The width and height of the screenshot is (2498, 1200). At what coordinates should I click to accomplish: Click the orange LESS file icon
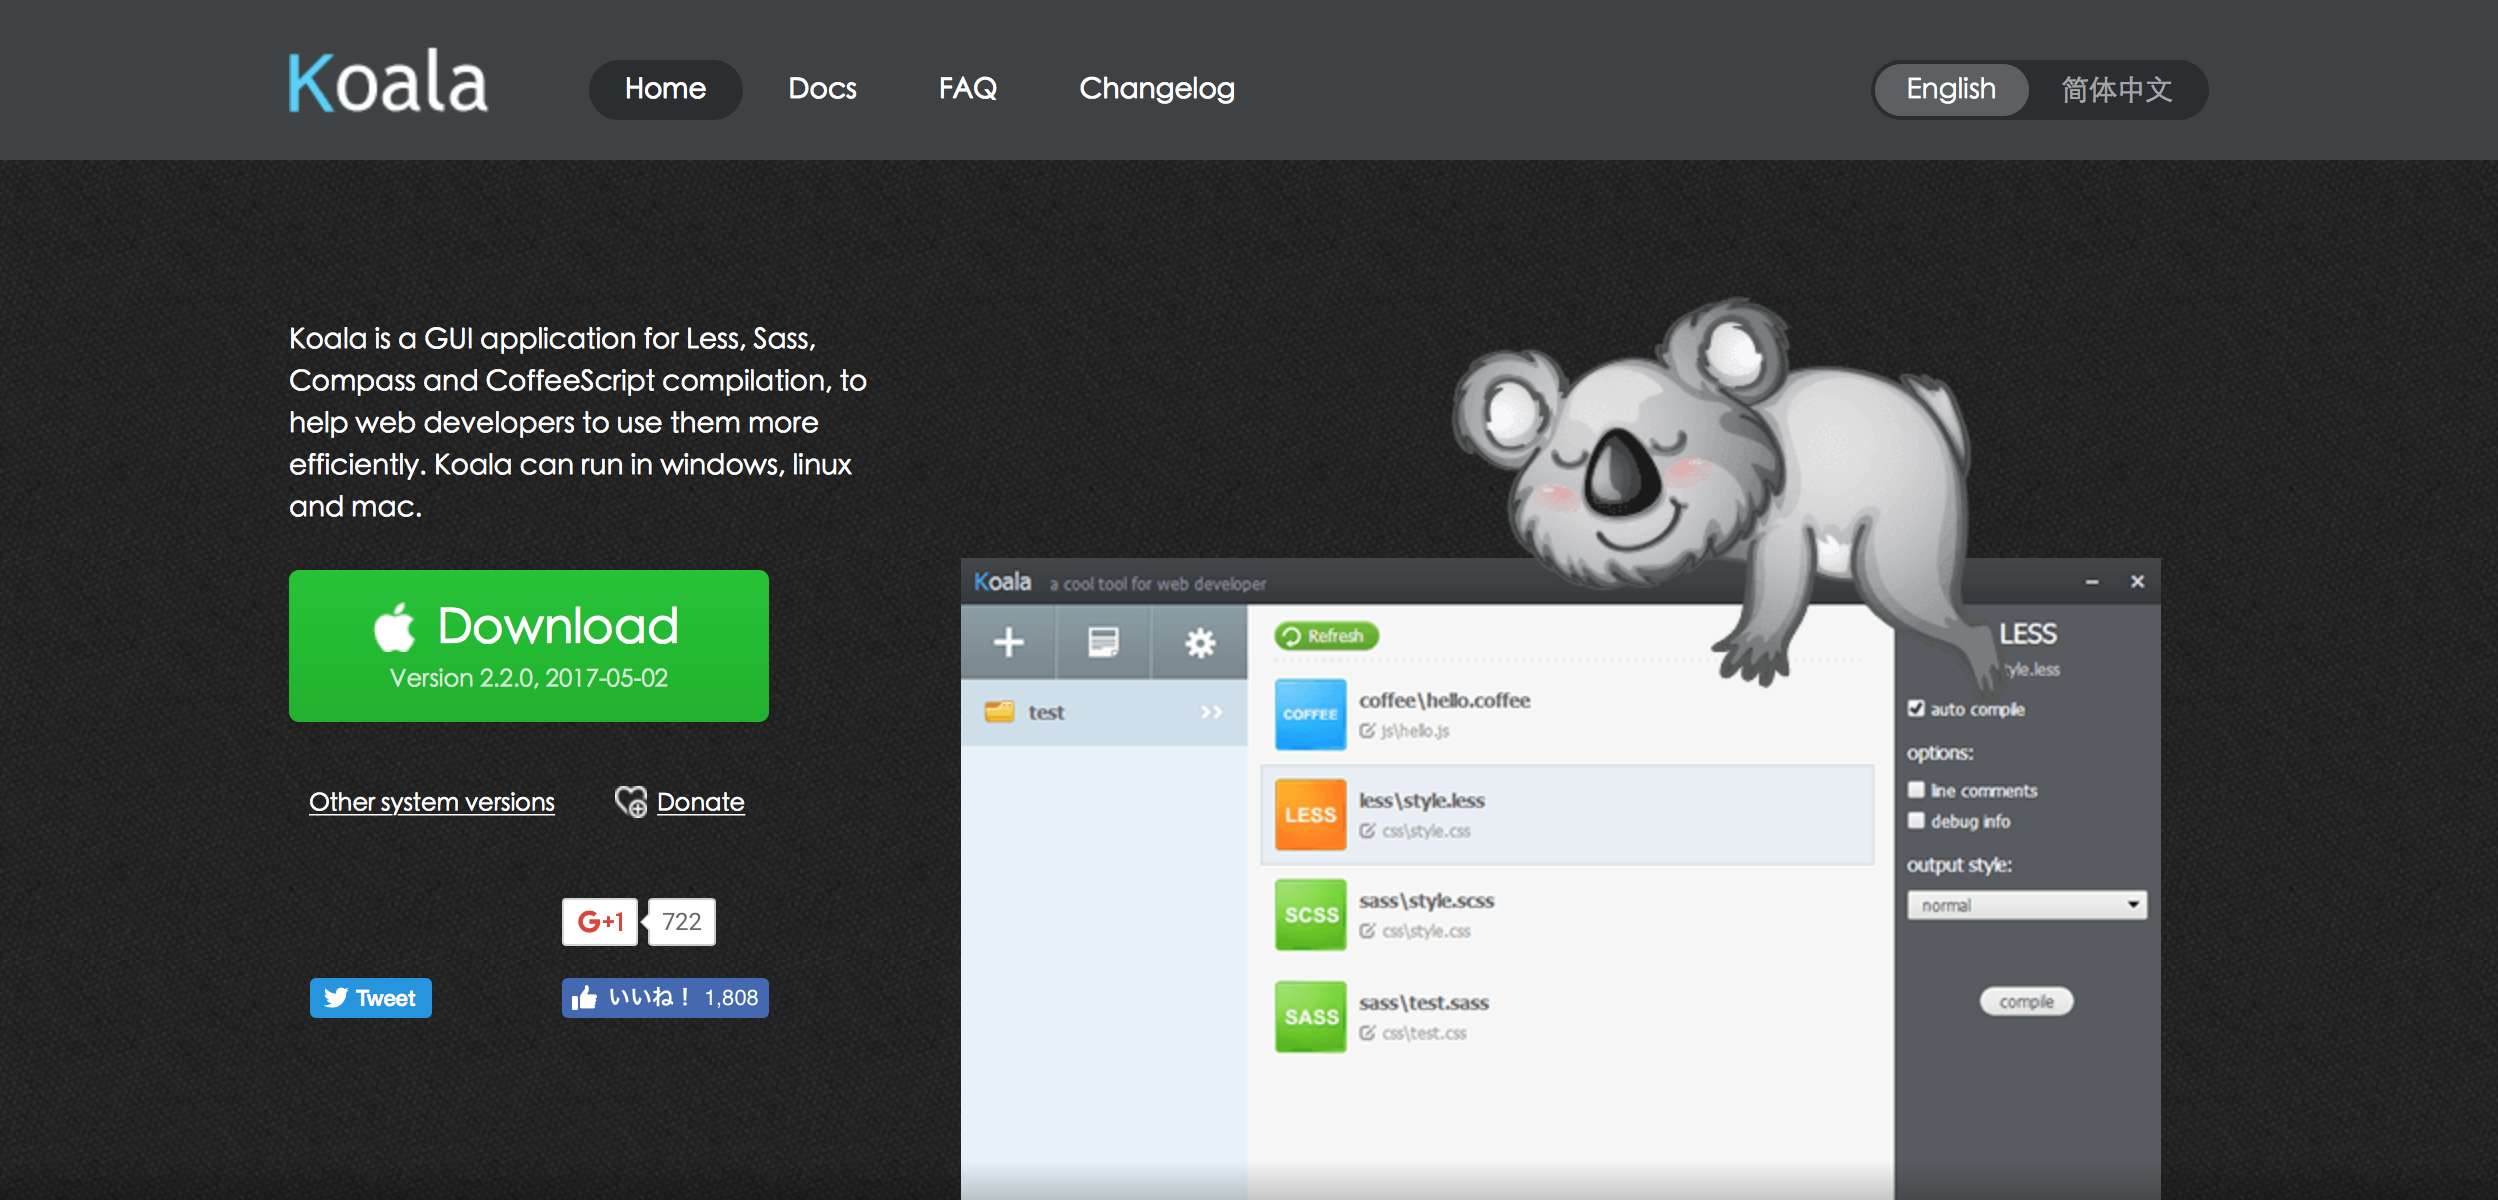1310,815
